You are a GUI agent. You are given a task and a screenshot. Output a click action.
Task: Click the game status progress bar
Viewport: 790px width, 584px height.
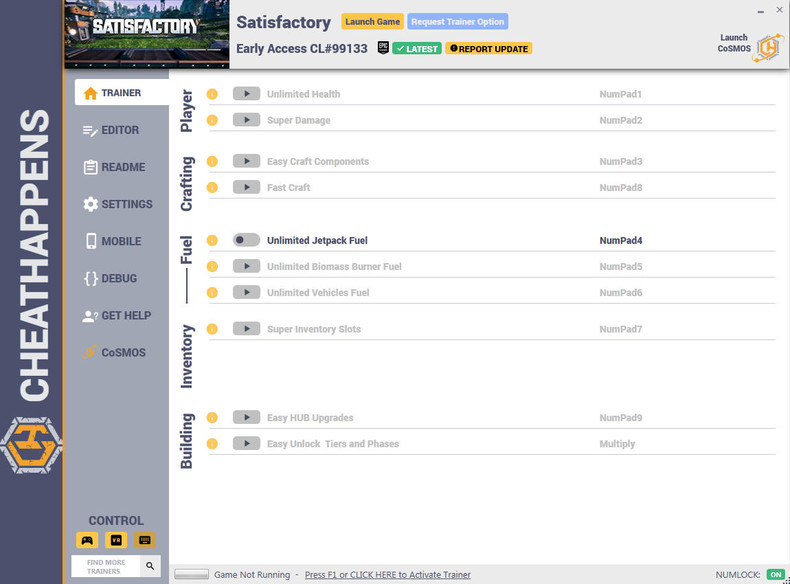point(191,574)
